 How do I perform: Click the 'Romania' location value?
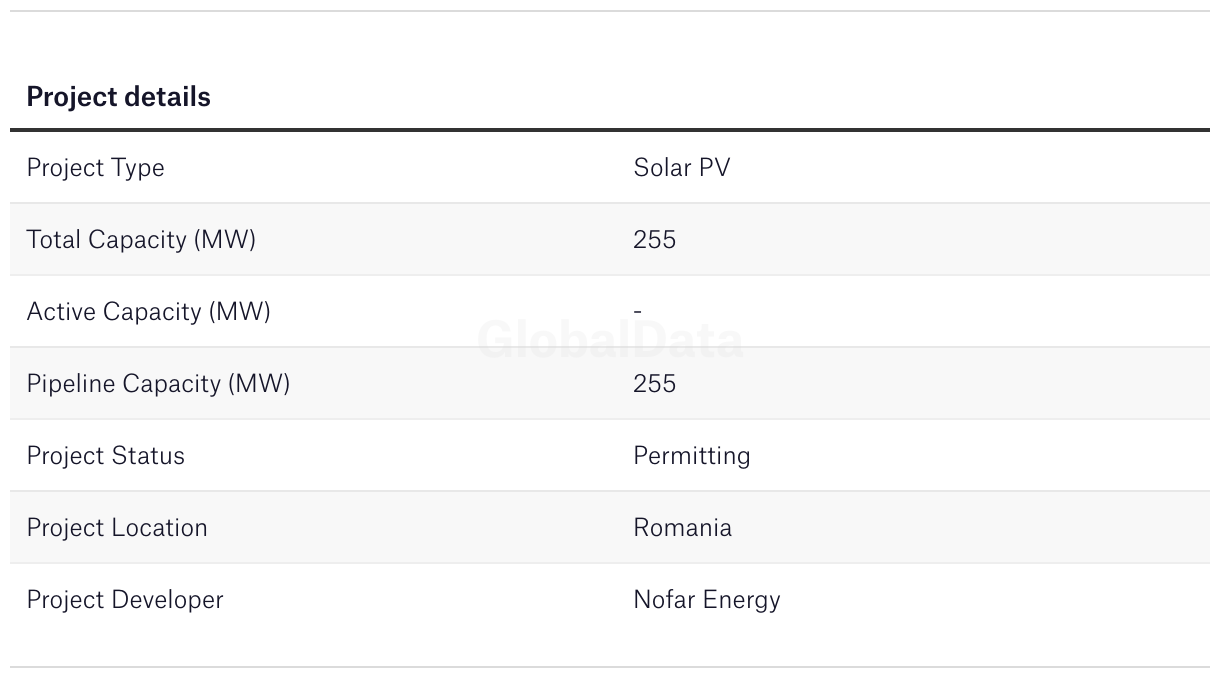click(x=682, y=528)
